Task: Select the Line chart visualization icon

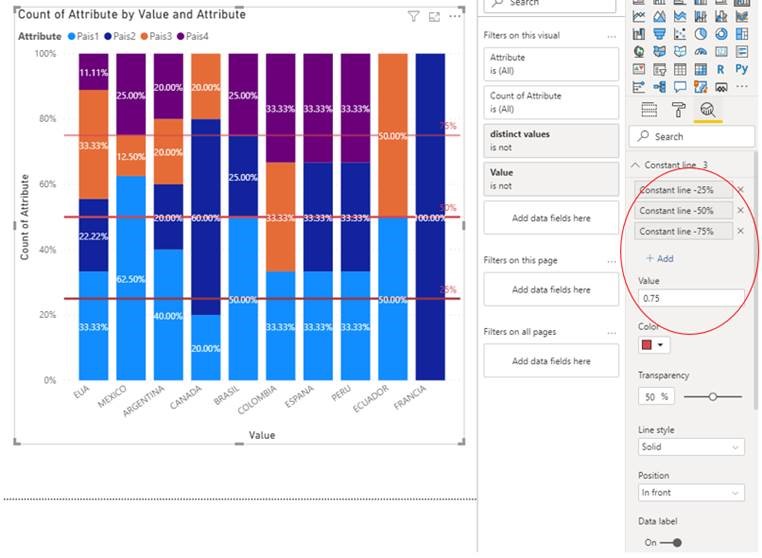Action: [639, 17]
